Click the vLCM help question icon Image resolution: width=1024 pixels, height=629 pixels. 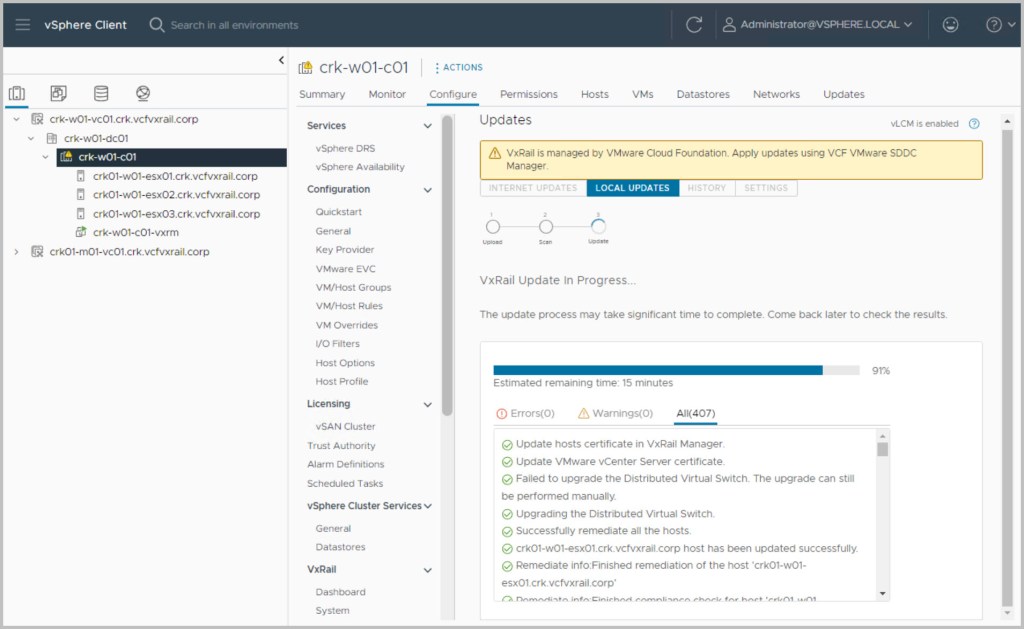(974, 124)
